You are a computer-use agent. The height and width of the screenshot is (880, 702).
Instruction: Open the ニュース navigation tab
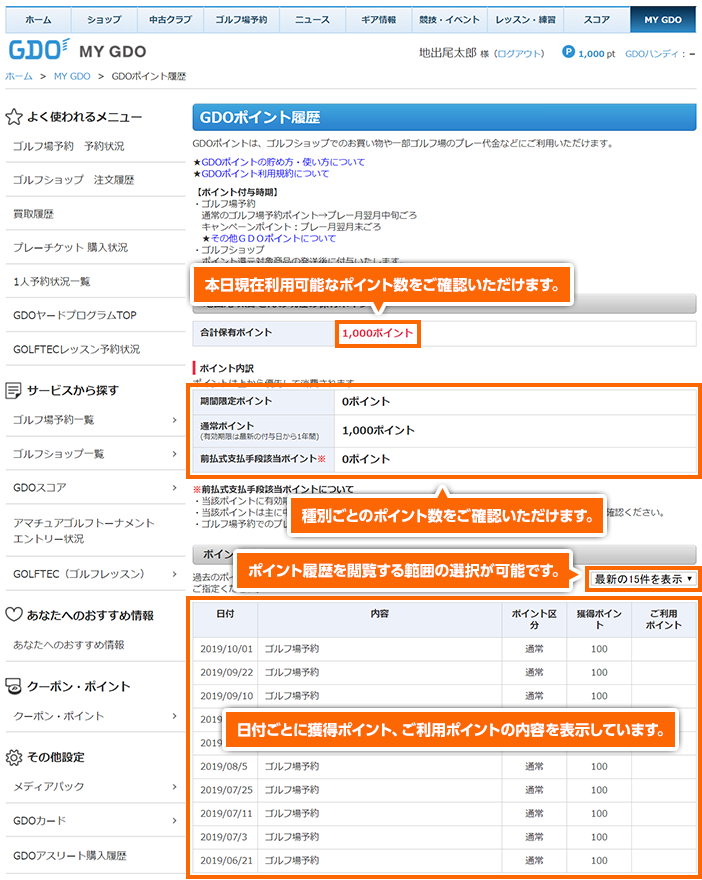pos(313,20)
